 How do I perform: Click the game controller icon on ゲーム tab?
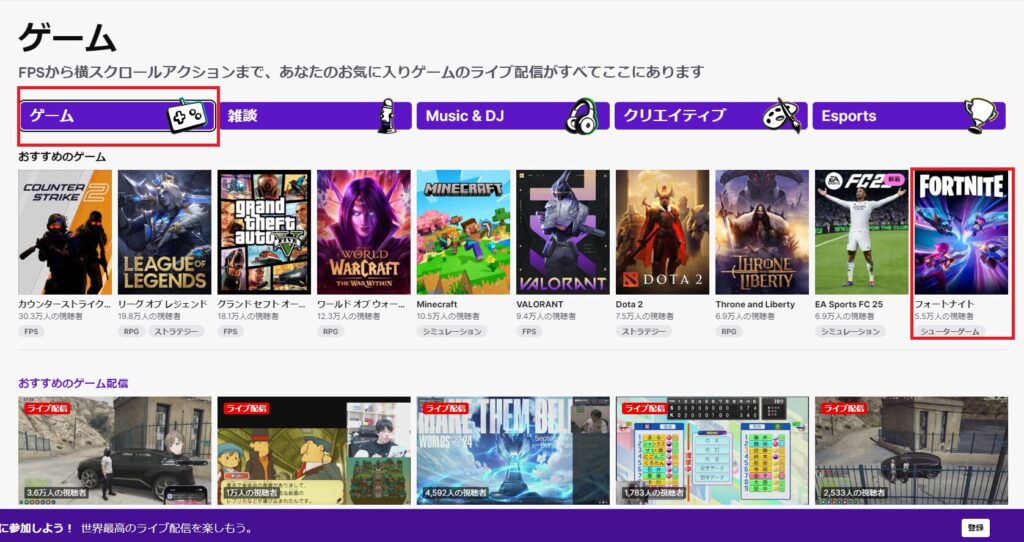(x=187, y=116)
